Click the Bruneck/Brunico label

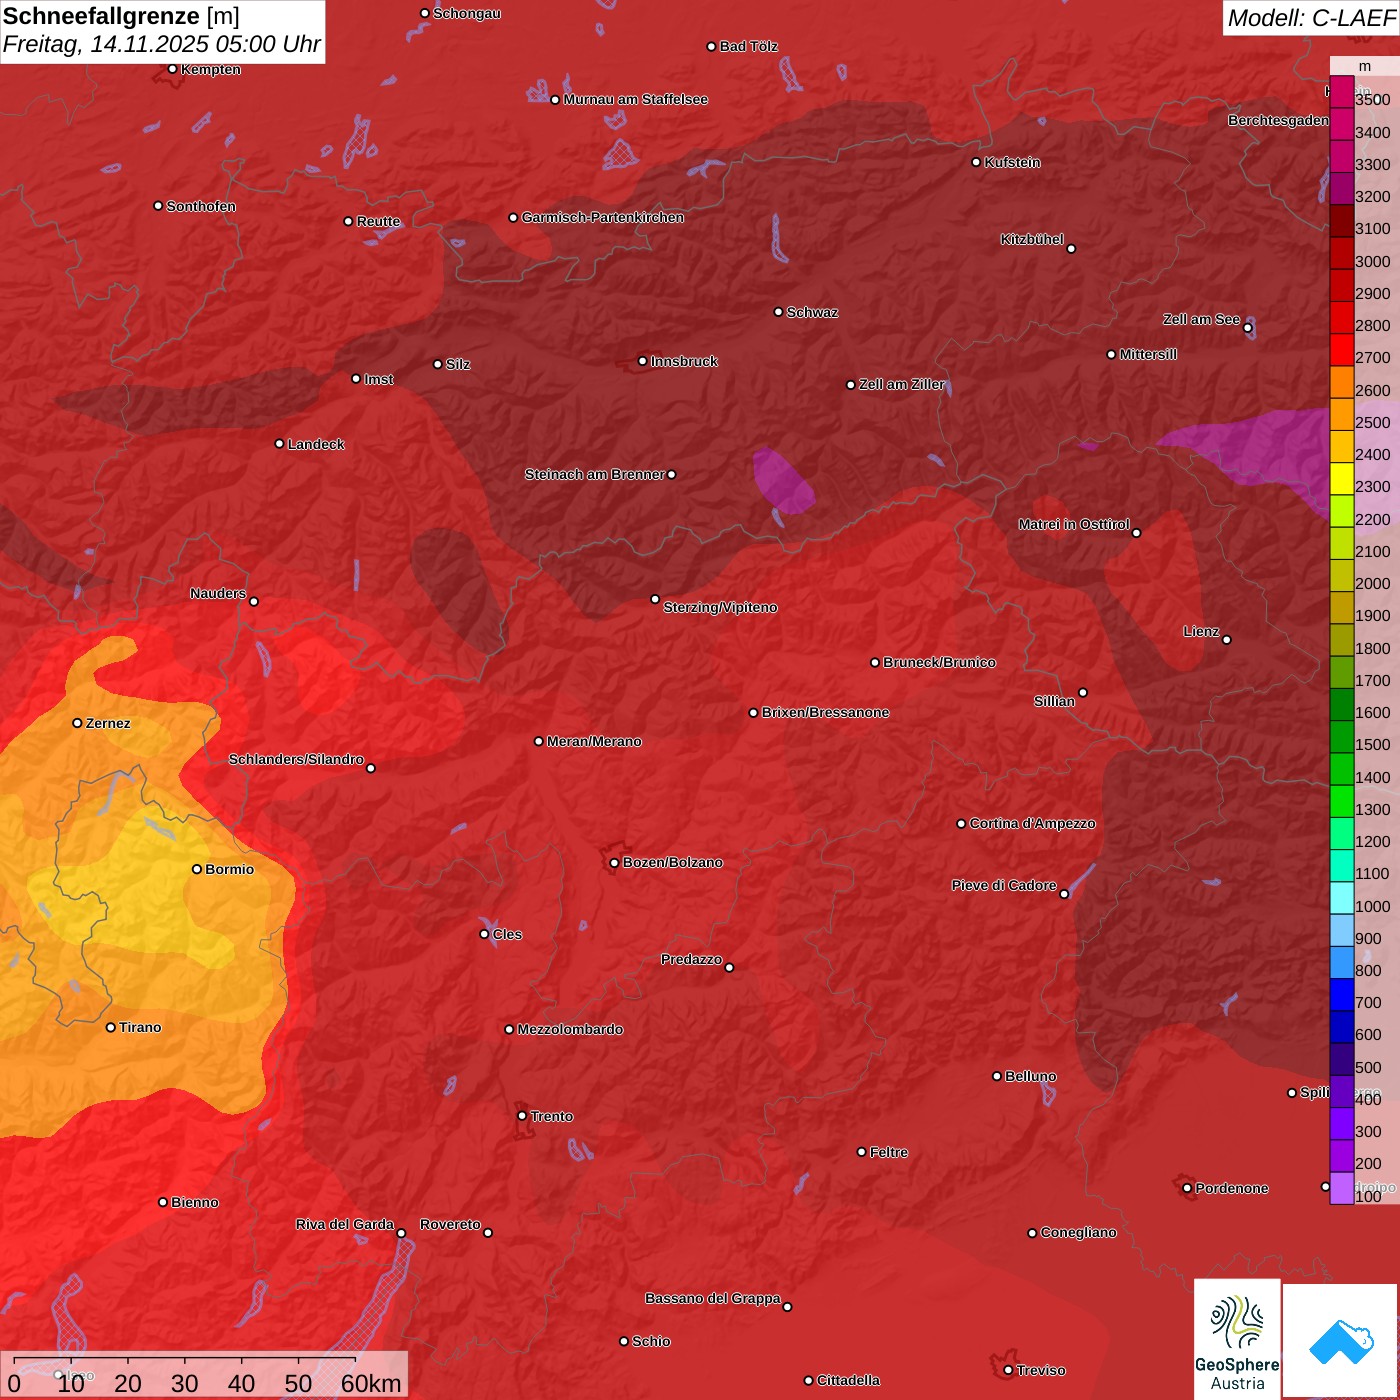[939, 662]
